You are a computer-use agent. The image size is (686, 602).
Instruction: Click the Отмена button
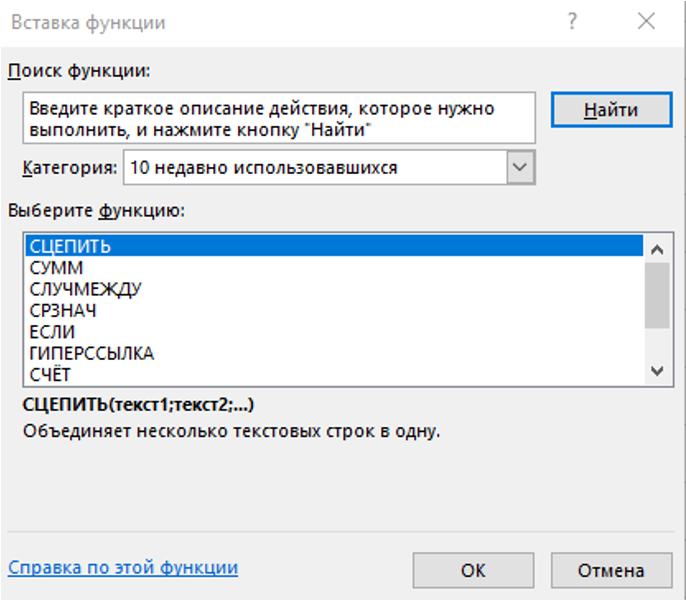coord(611,571)
